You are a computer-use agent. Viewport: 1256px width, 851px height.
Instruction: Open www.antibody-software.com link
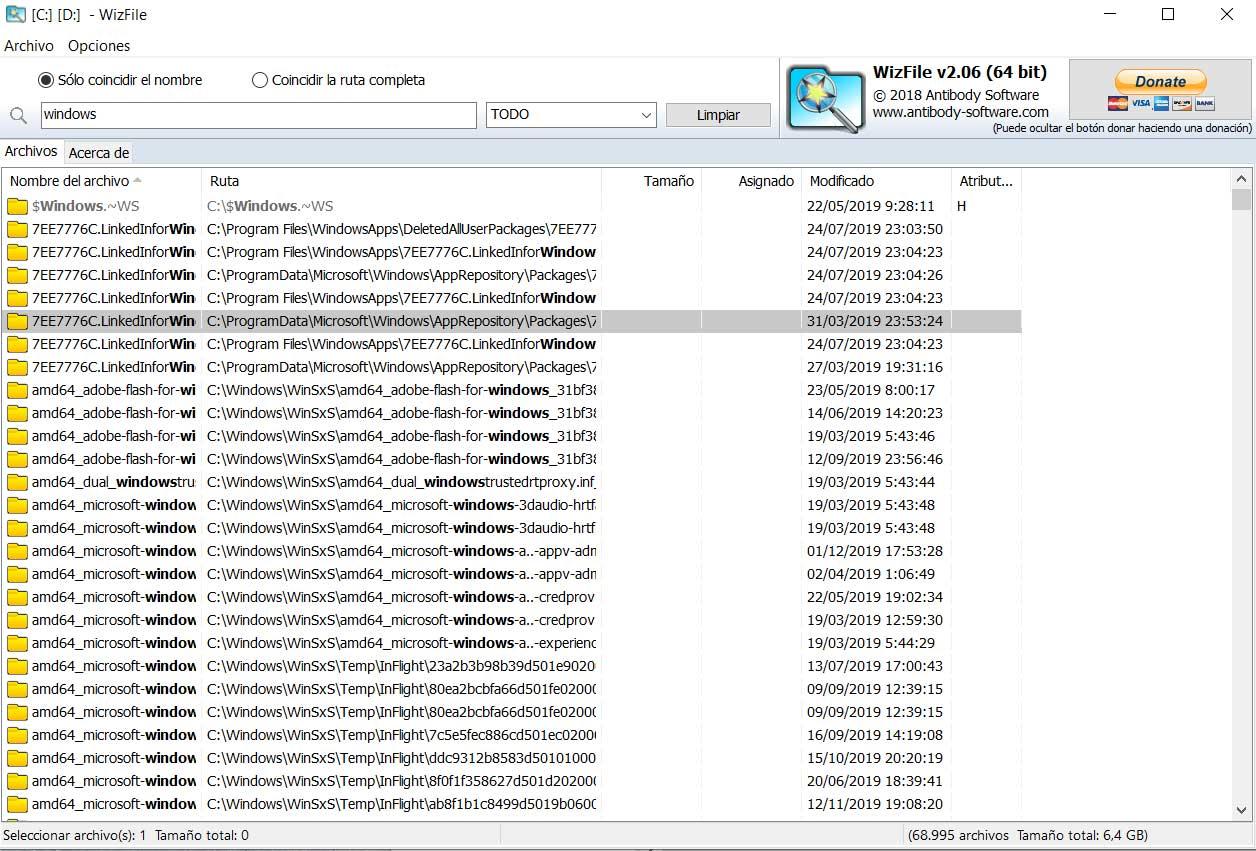coord(961,112)
